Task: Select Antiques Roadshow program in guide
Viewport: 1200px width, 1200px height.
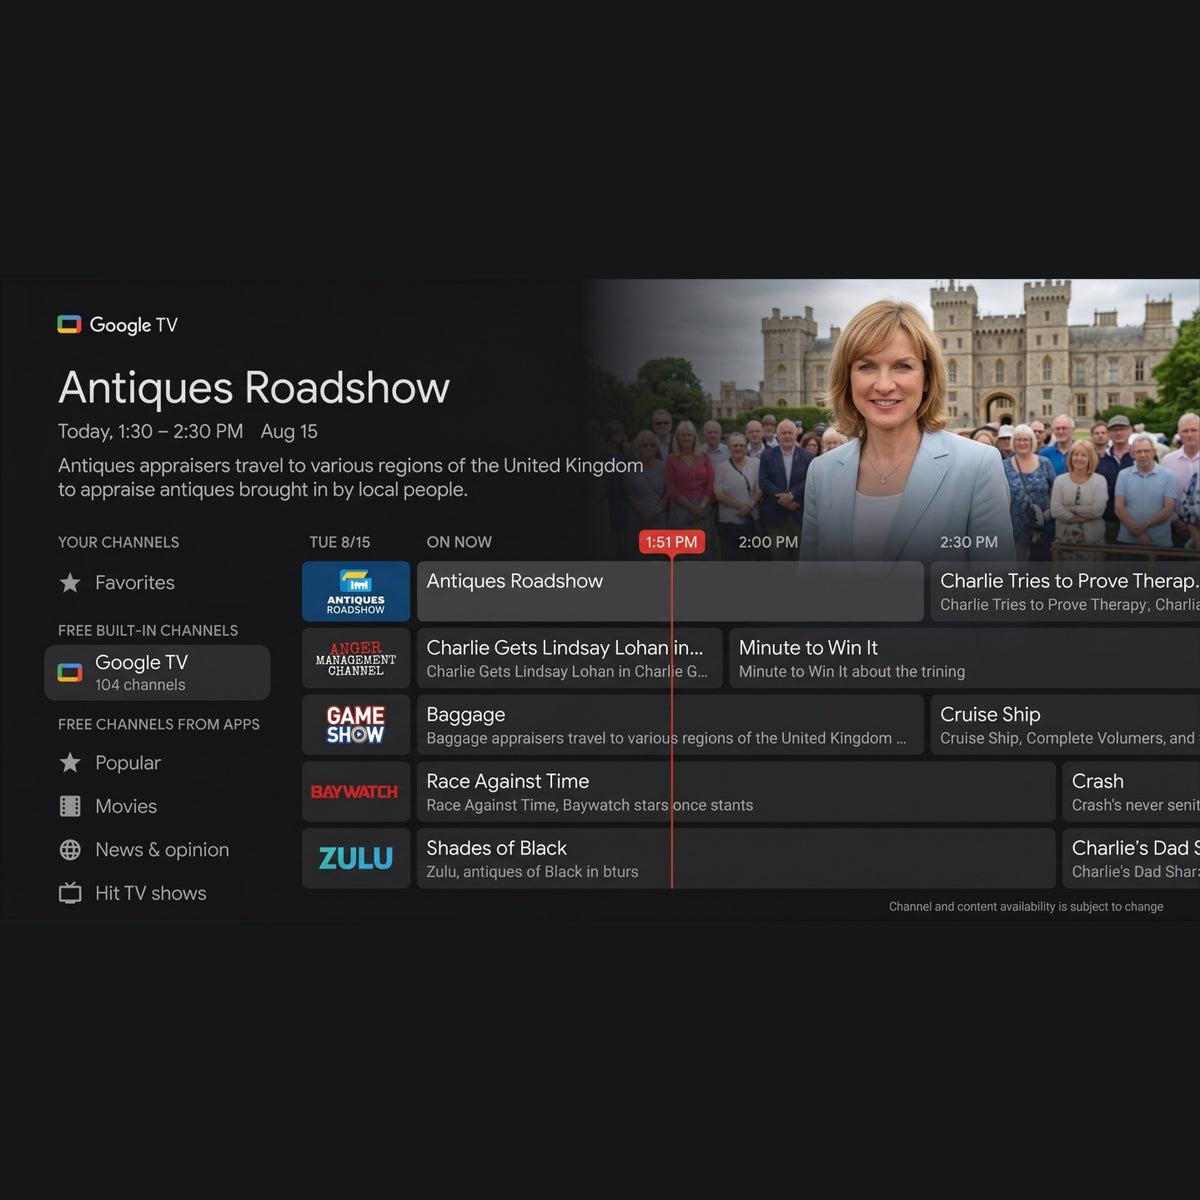Action: tap(670, 591)
